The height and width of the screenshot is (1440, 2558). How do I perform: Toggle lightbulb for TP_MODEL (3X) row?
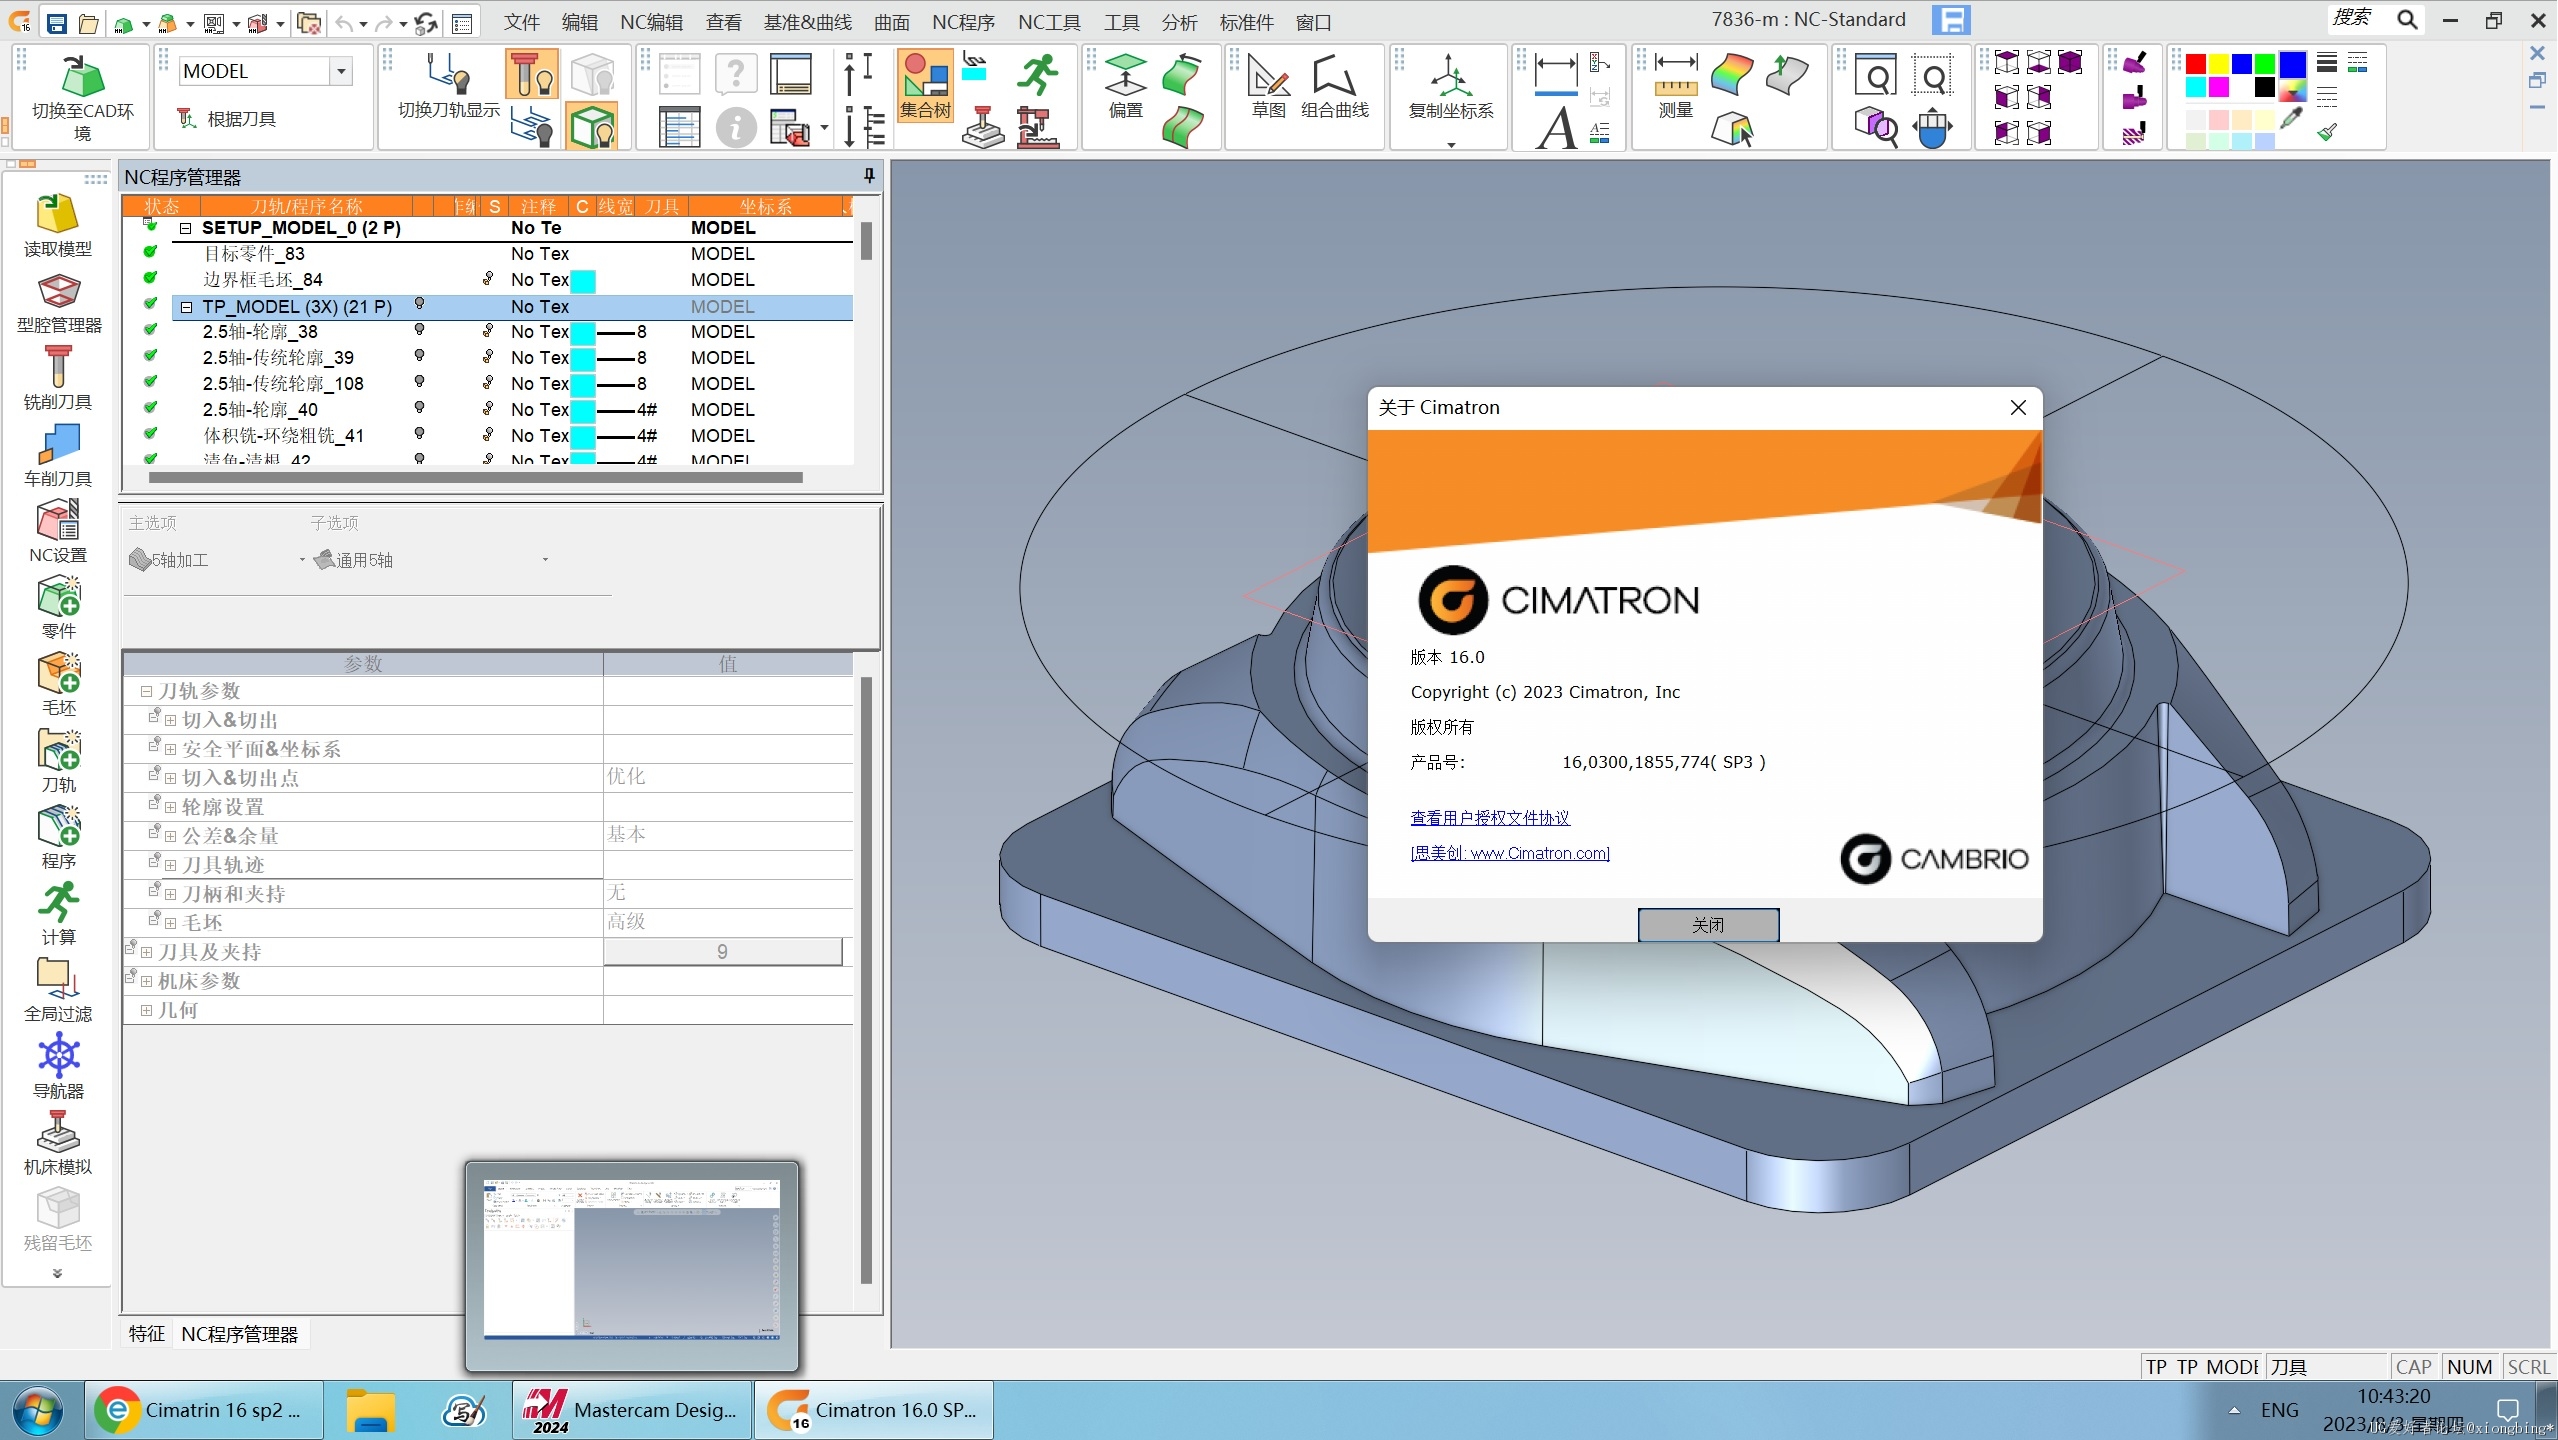pyautogui.click(x=419, y=303)
